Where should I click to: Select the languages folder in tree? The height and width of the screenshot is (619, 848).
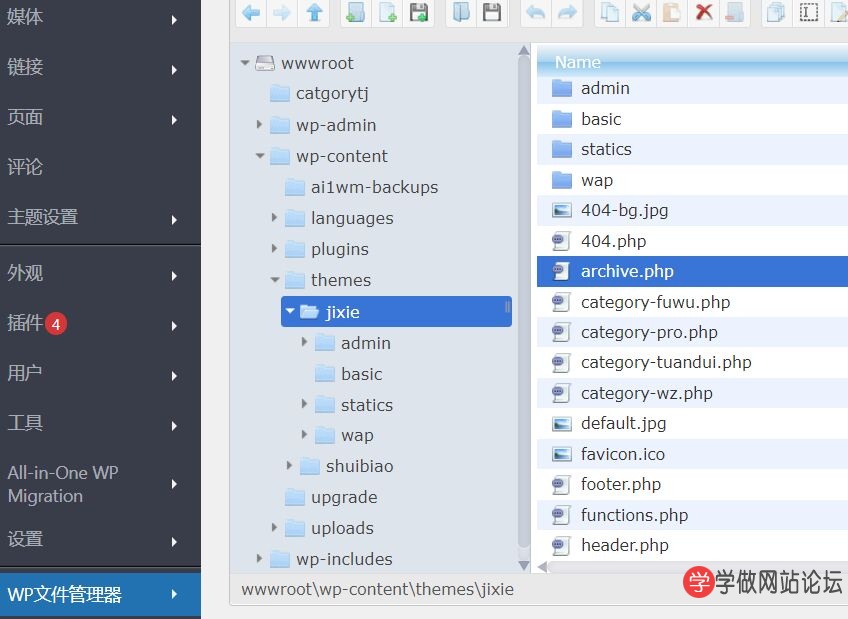tap(352, 218)
